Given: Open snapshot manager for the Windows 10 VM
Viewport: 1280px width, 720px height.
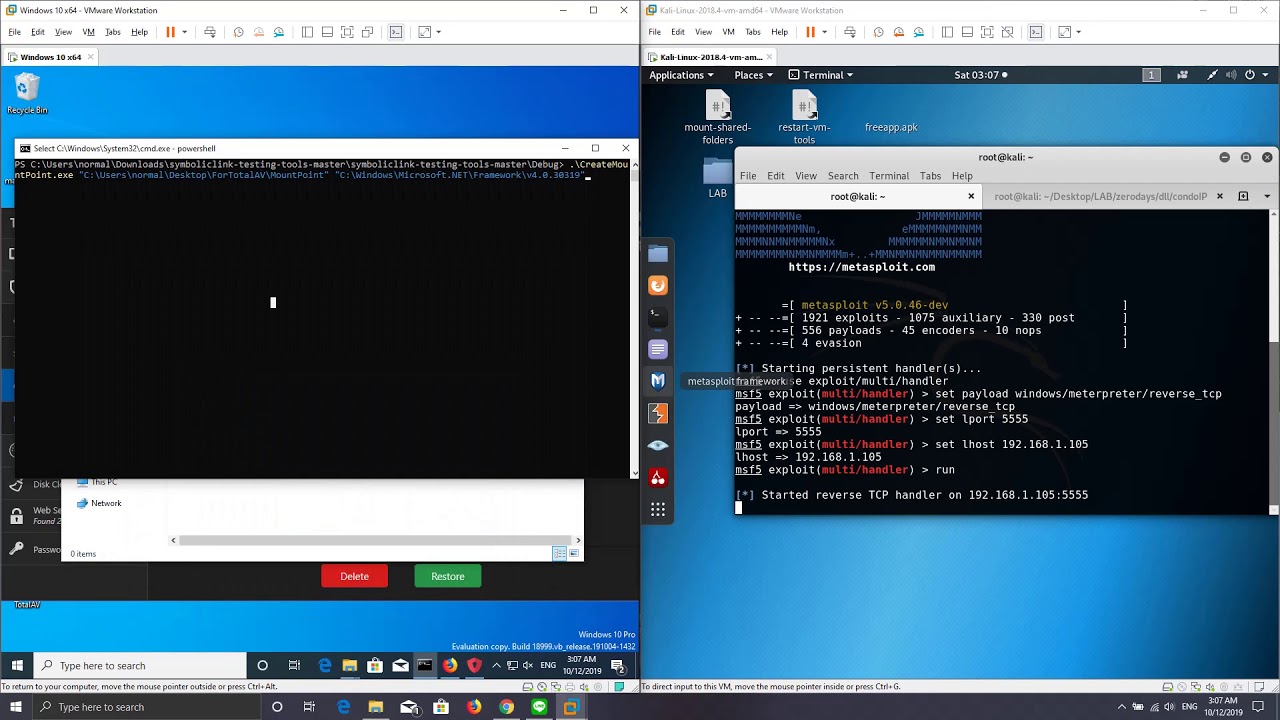Looking at the screenshot, I should point(279,32).
